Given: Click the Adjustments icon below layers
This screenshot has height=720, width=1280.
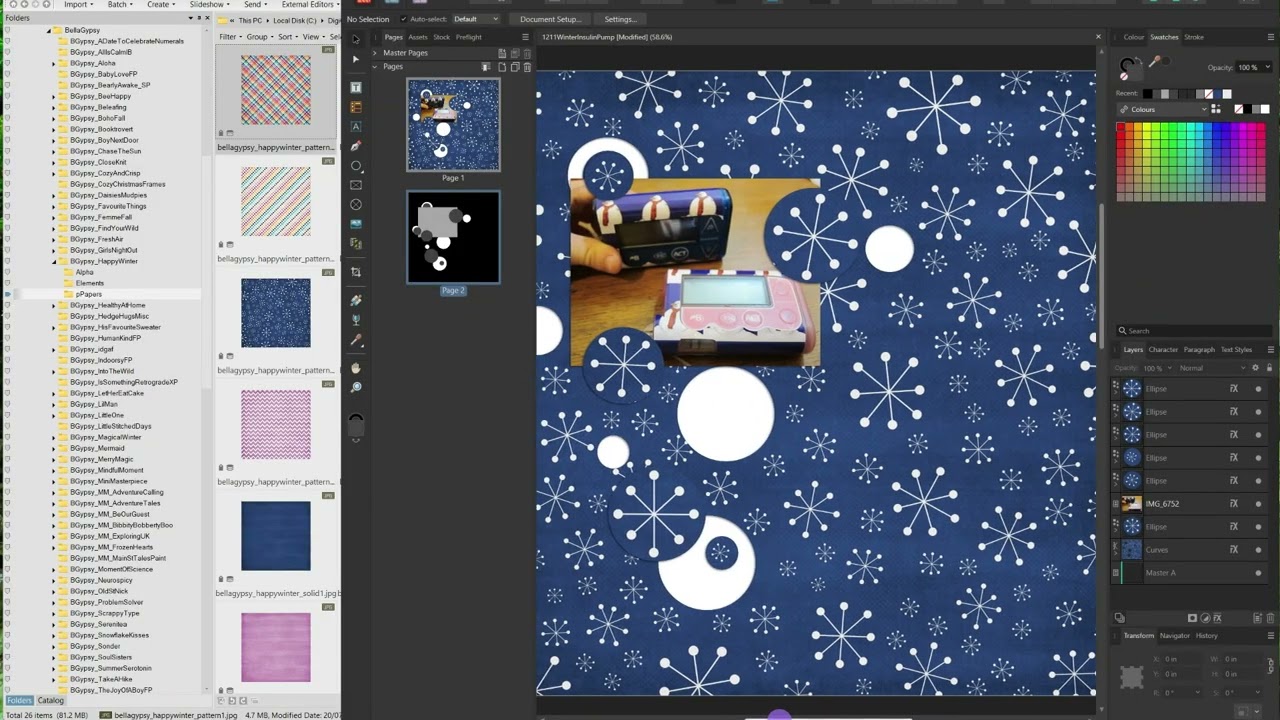Looking at the screenshot, I should (x=1205, y=618).
